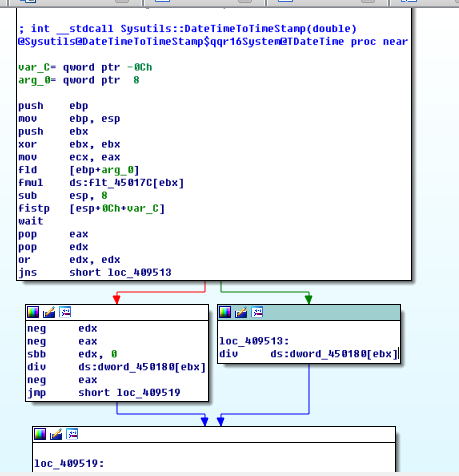The image size is (459, 476).
Task: Select the highlighted title bar of loc_409513 node
Action: [309, 313]
